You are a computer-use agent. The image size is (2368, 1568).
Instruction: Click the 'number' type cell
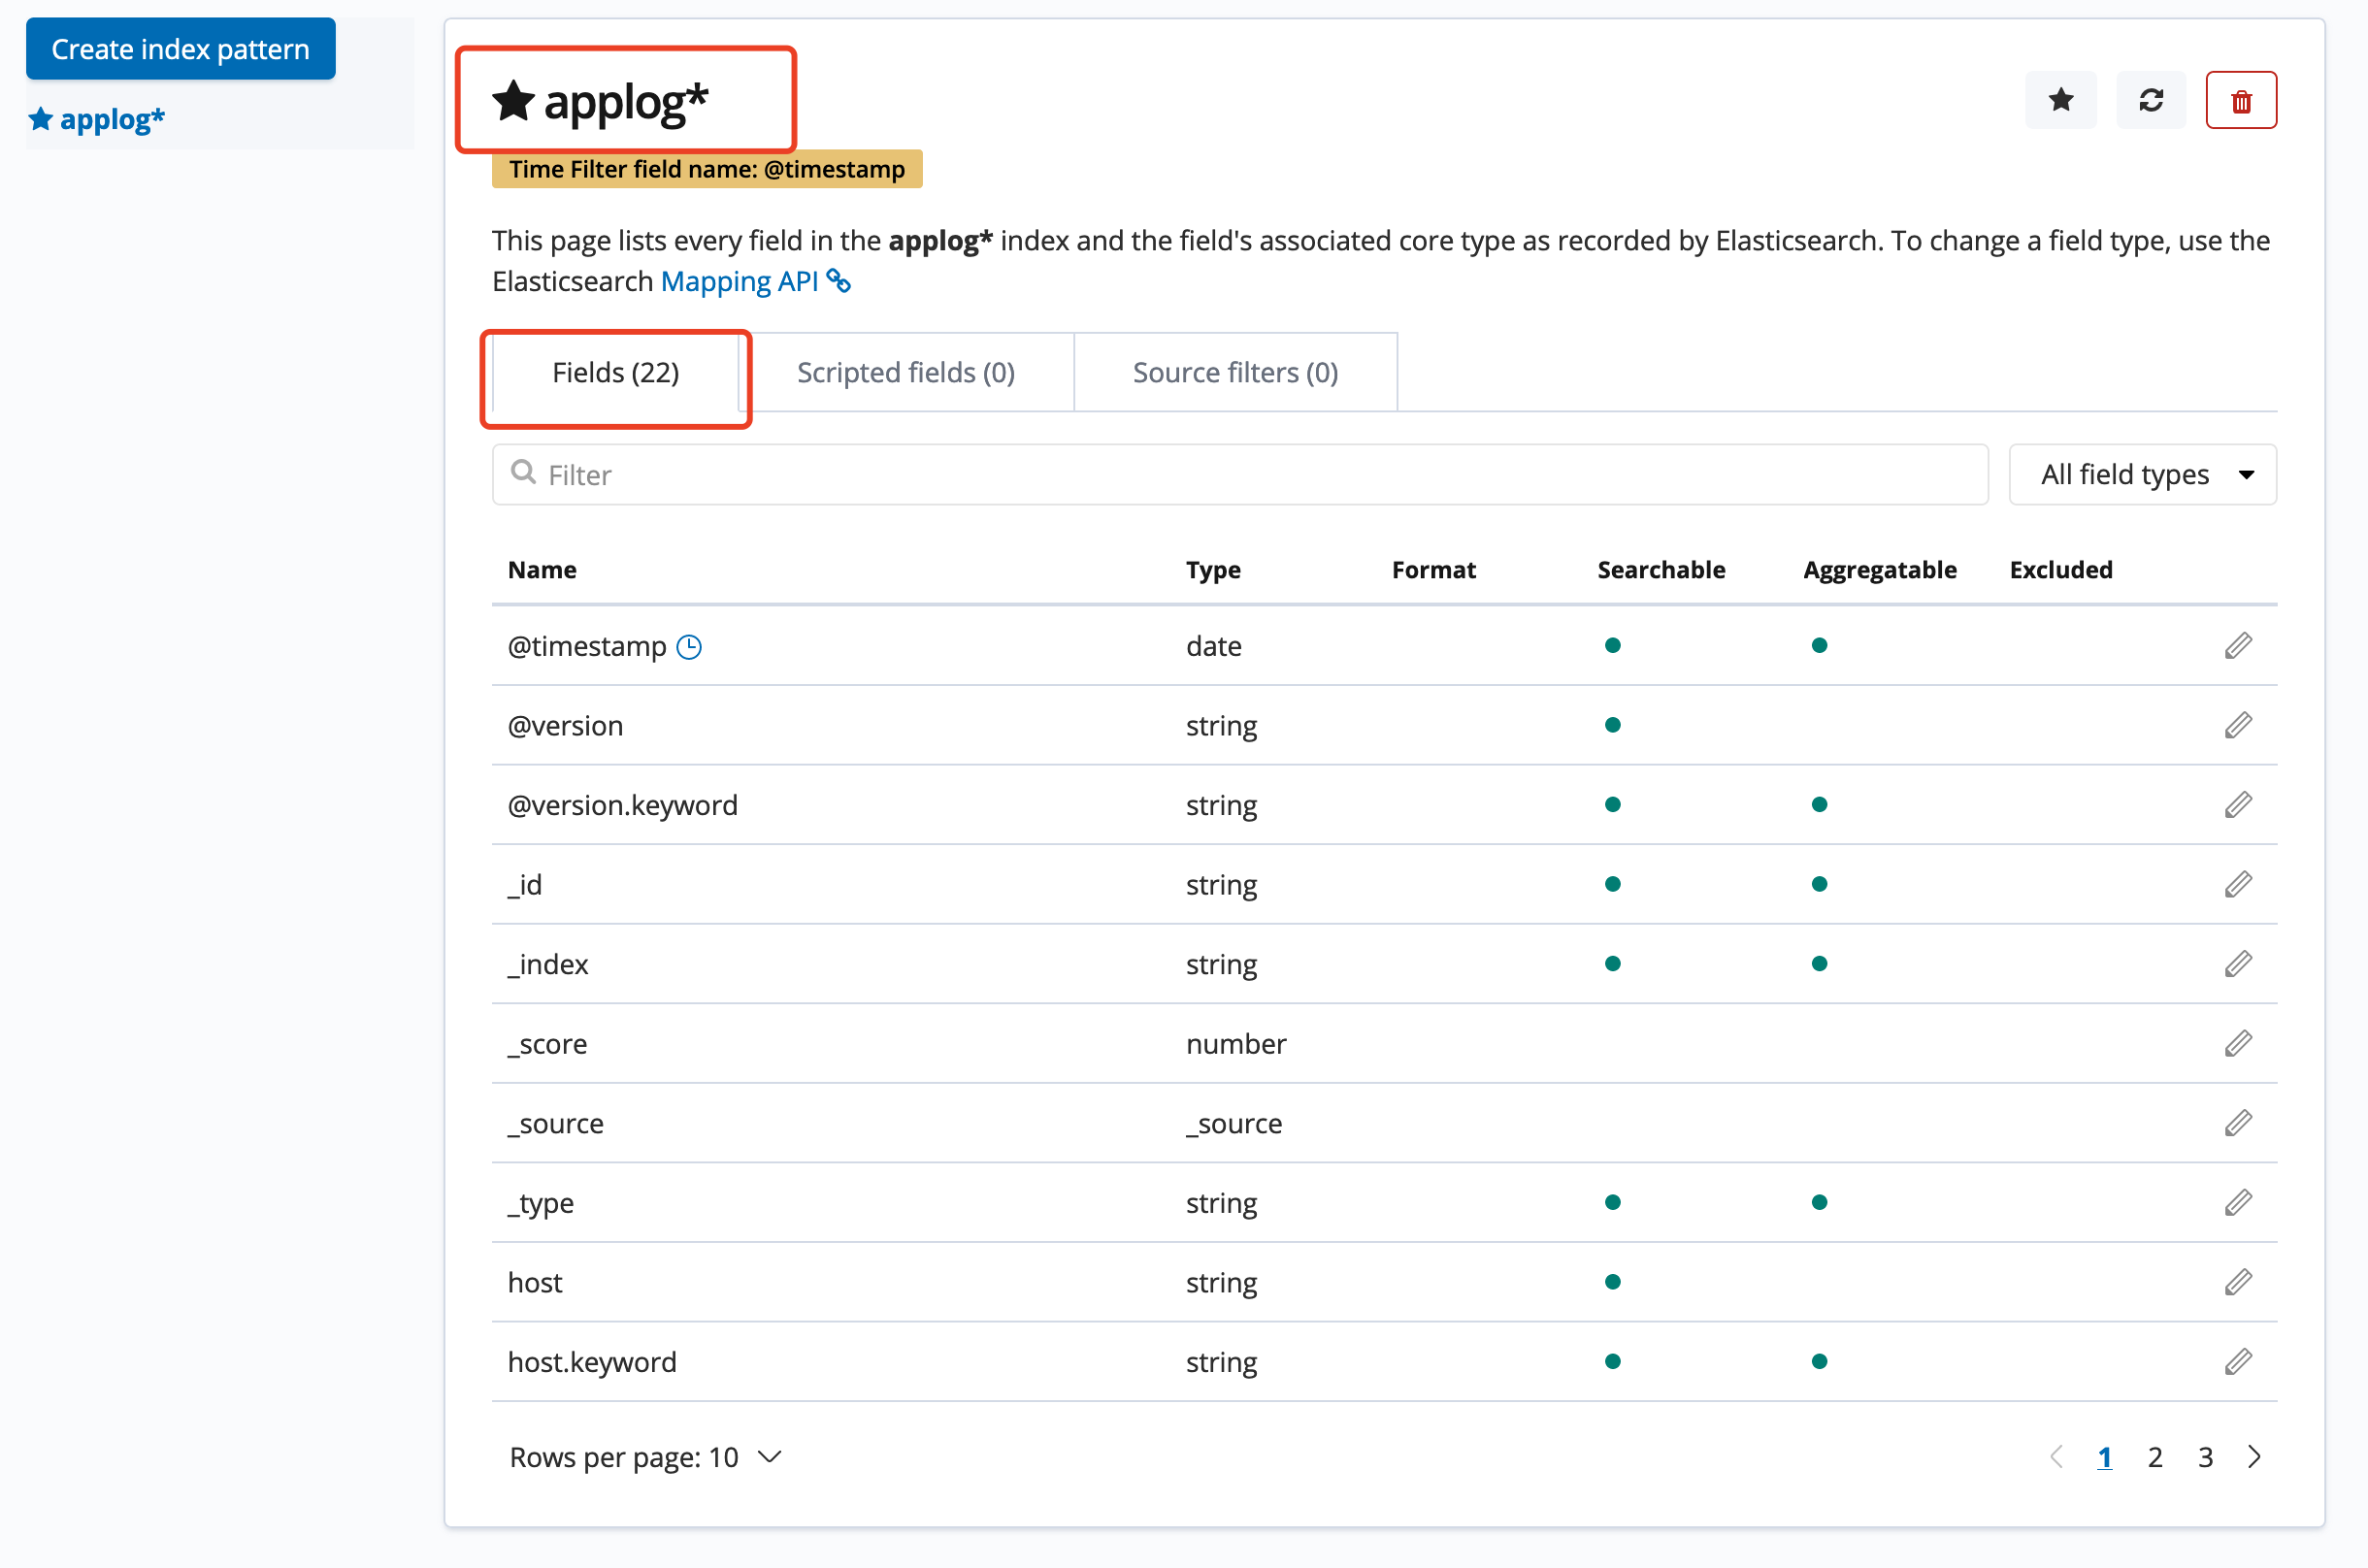coord(1236,1044)
